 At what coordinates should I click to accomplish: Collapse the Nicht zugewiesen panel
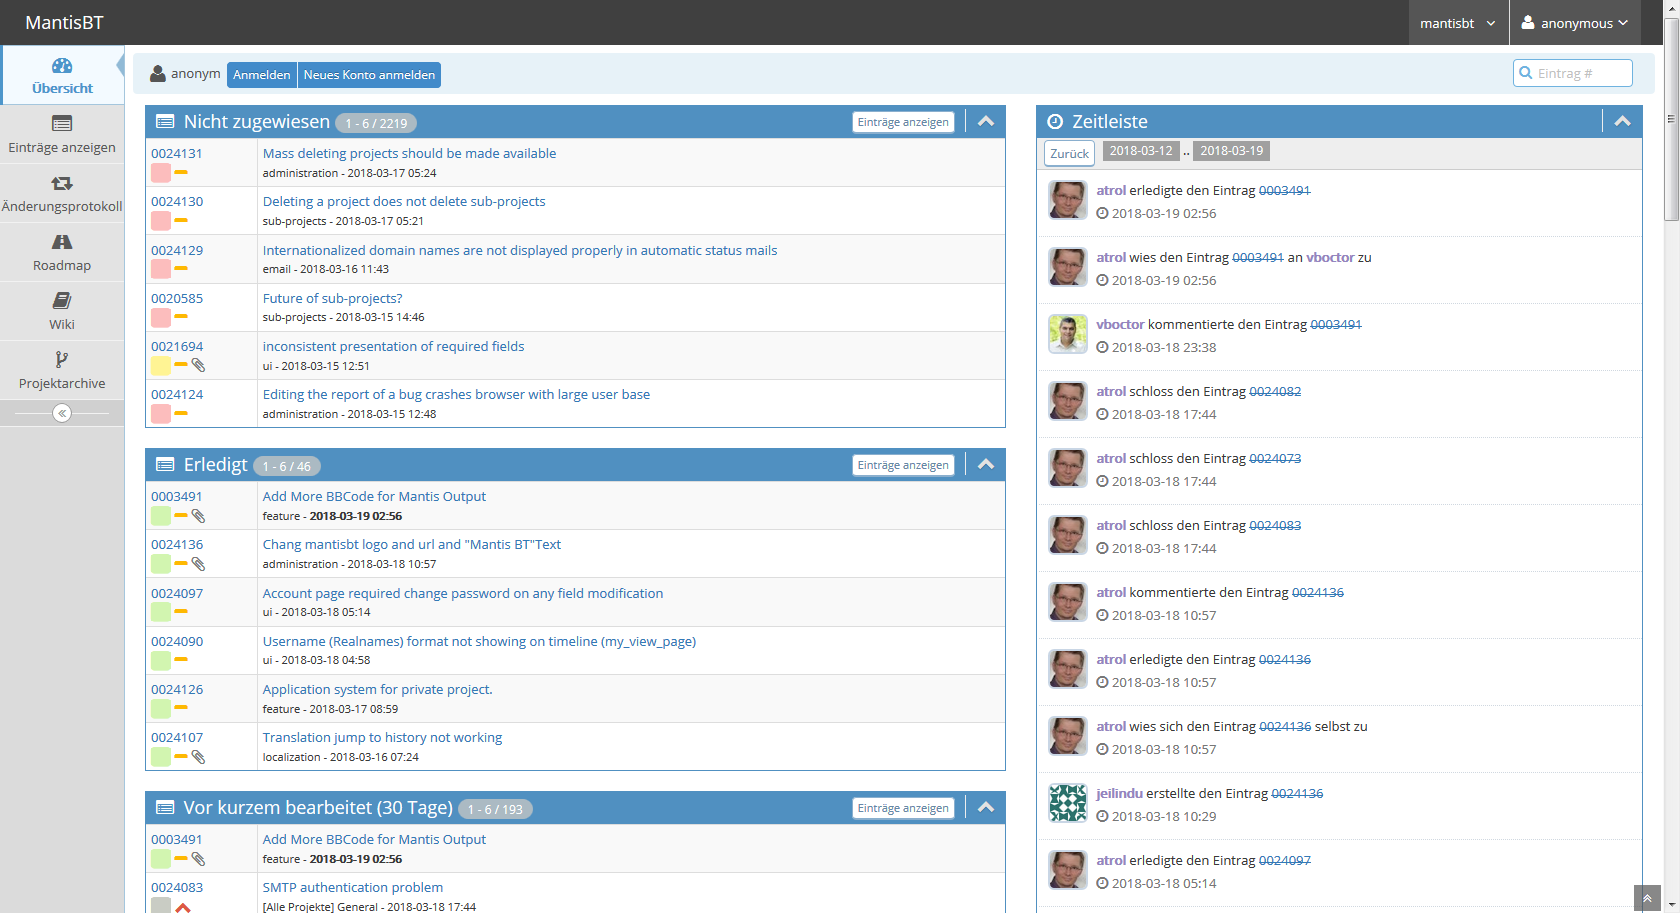coord(986,122)
